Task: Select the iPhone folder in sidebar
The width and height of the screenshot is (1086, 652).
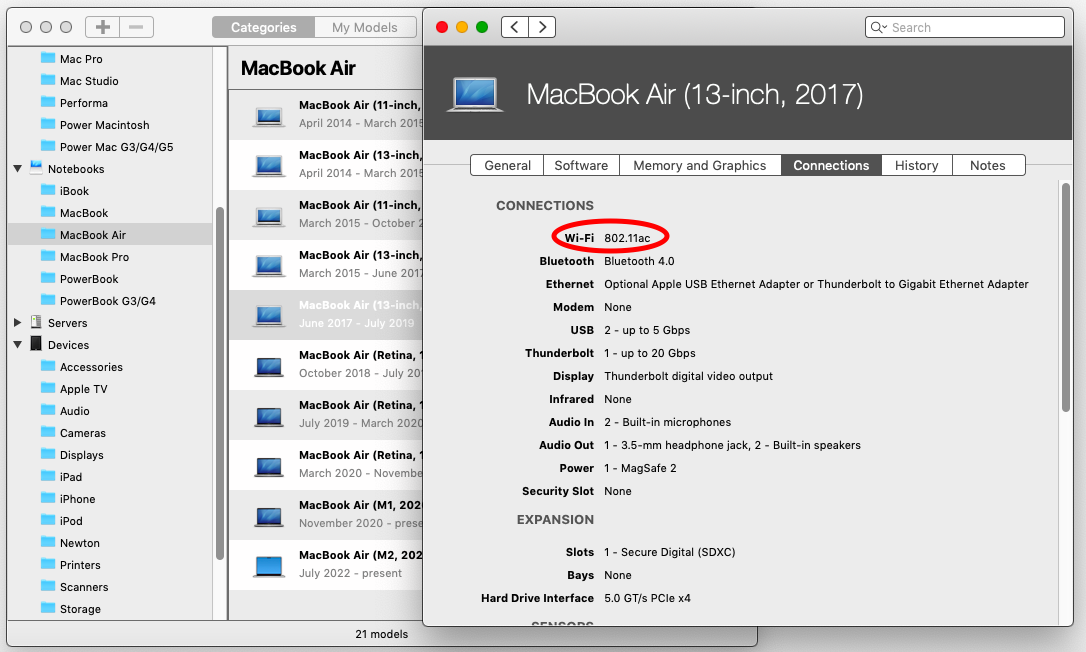Action: tap(77, 499)
